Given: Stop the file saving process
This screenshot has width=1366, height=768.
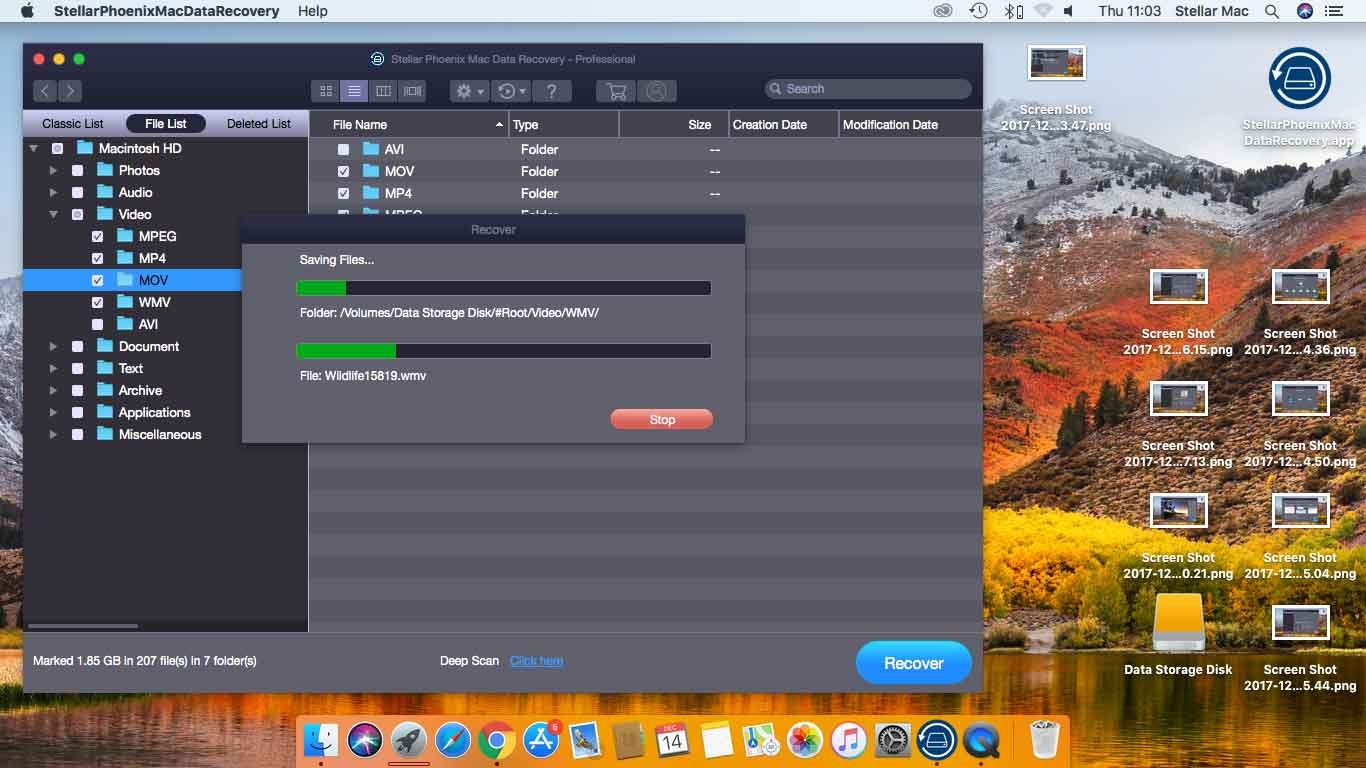Looking at the screenshot, I should 662,420.
